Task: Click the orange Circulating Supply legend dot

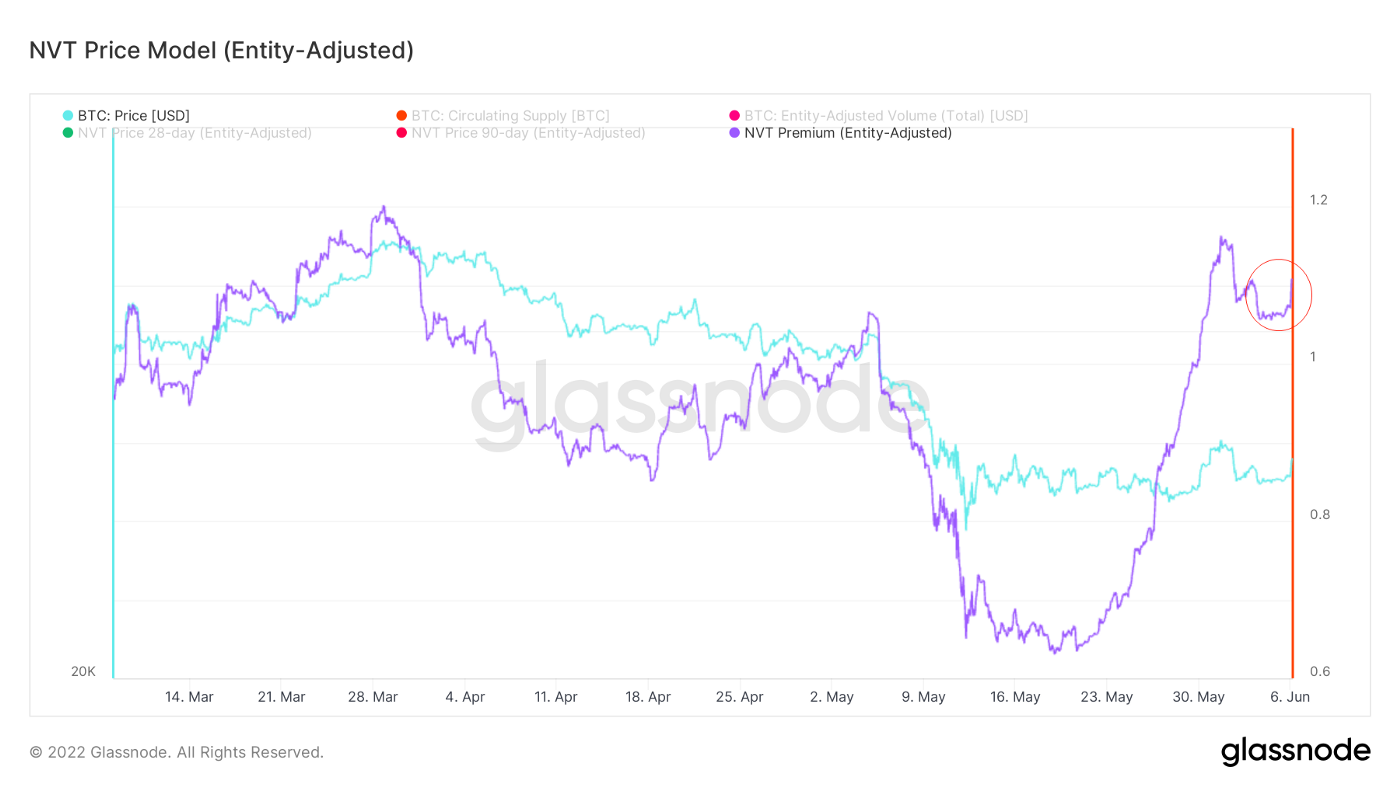Action: coord(401,116)
